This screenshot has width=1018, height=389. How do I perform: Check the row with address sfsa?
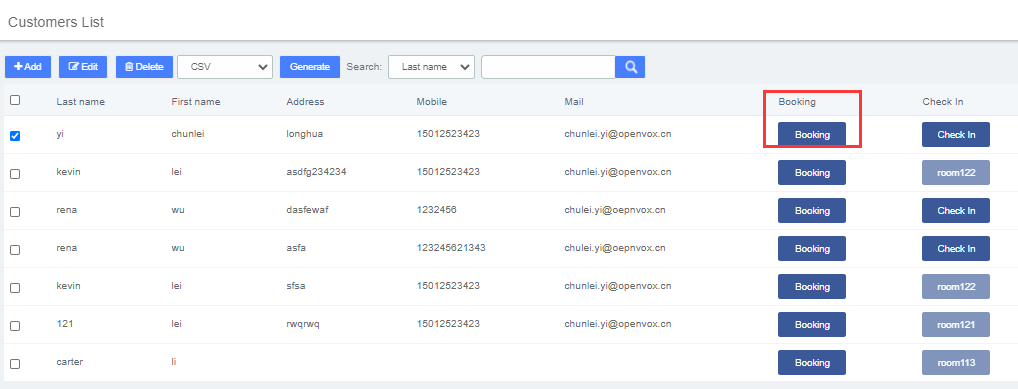pyautogui.click(x=16, y=288)
